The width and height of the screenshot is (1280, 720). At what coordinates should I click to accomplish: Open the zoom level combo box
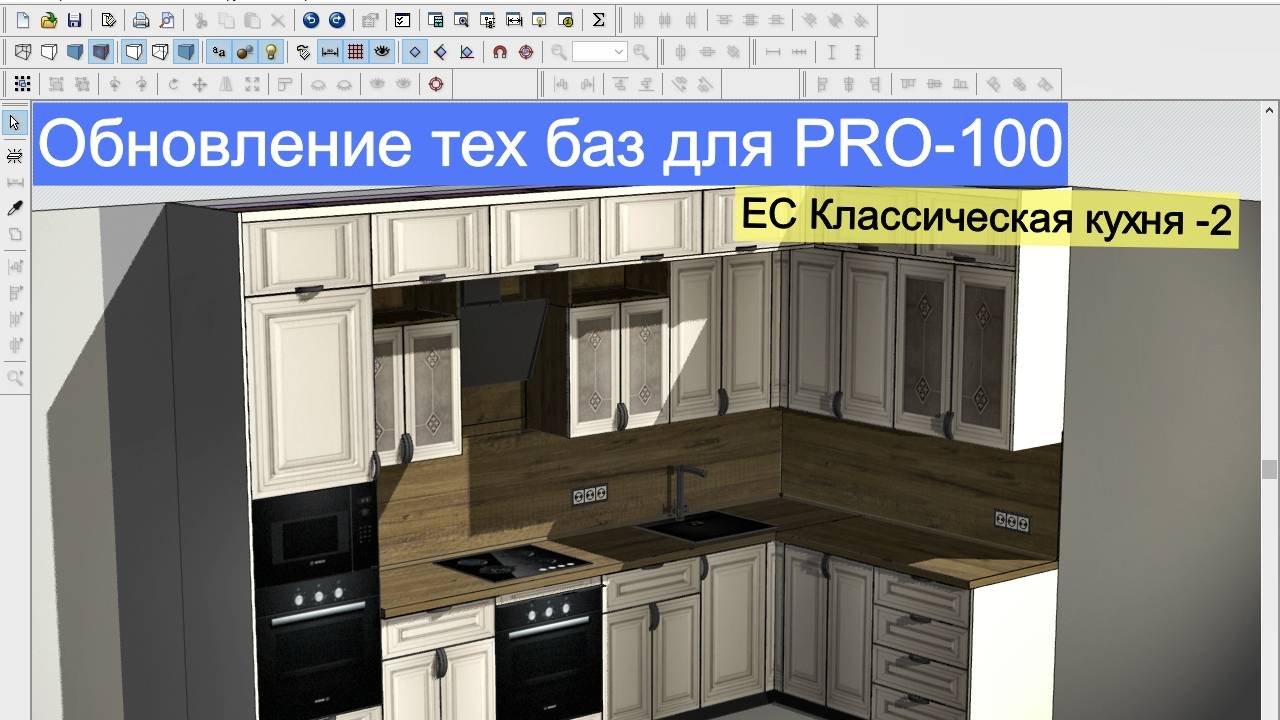coord(599,52)
